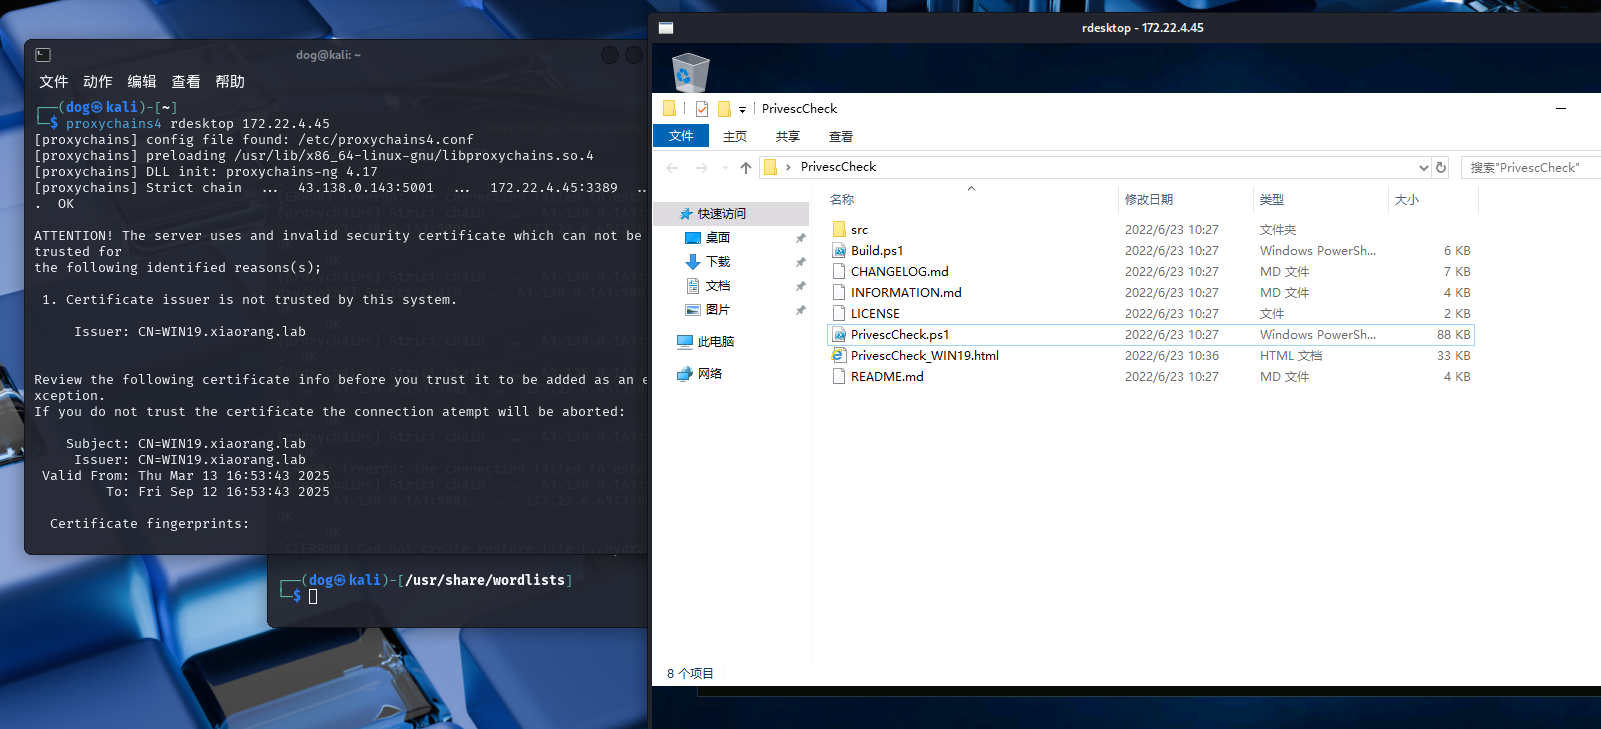Click the terminal window icon in Kali title bar

pos(43,55)
